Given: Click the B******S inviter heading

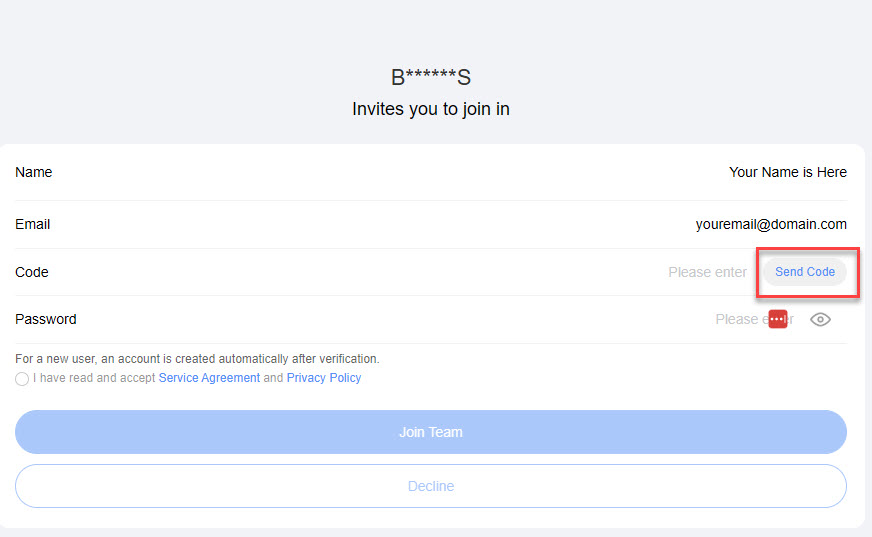Looking at the screenshot, I should pos(431,77).
